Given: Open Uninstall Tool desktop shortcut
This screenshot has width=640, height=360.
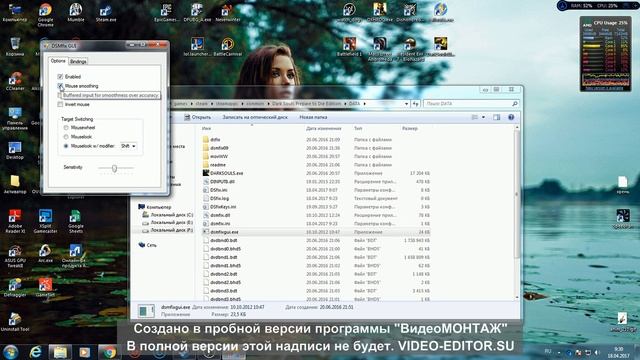Looking at the screenshot, I should click(x=15, y=322).
